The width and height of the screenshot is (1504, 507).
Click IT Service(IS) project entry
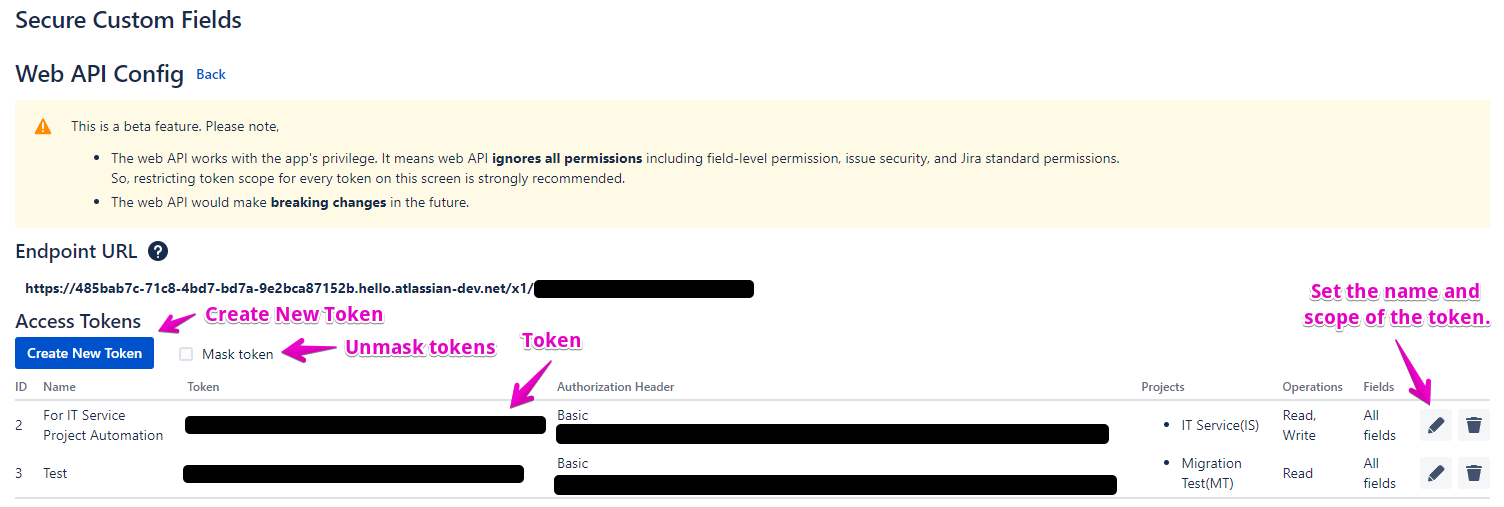(x=1220, y=425)
